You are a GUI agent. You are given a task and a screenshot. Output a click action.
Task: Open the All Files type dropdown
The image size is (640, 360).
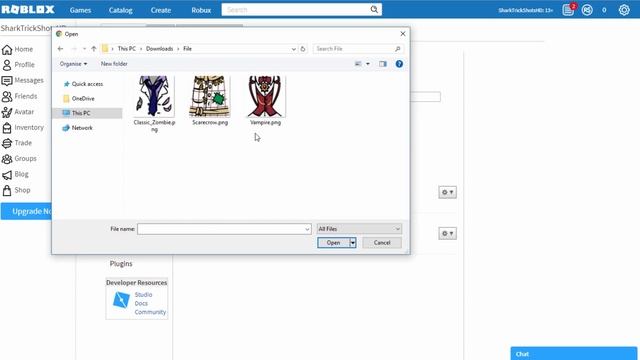pos(359,229)
